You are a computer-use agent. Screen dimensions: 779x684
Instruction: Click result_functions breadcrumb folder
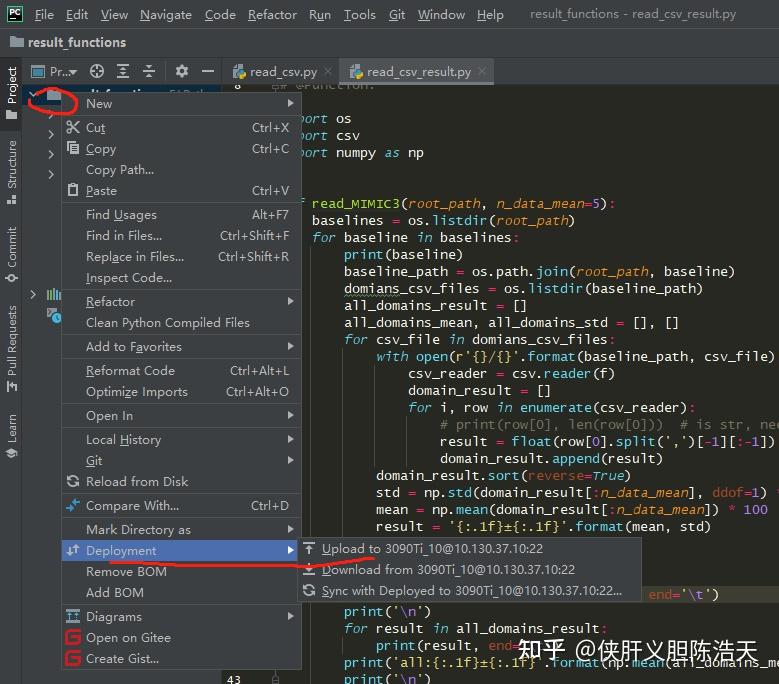click(x=68, y=42)
